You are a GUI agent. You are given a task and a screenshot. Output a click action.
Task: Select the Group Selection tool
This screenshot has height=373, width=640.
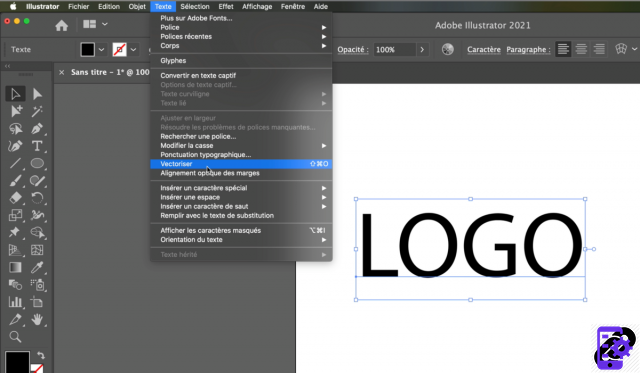point(16,111)
